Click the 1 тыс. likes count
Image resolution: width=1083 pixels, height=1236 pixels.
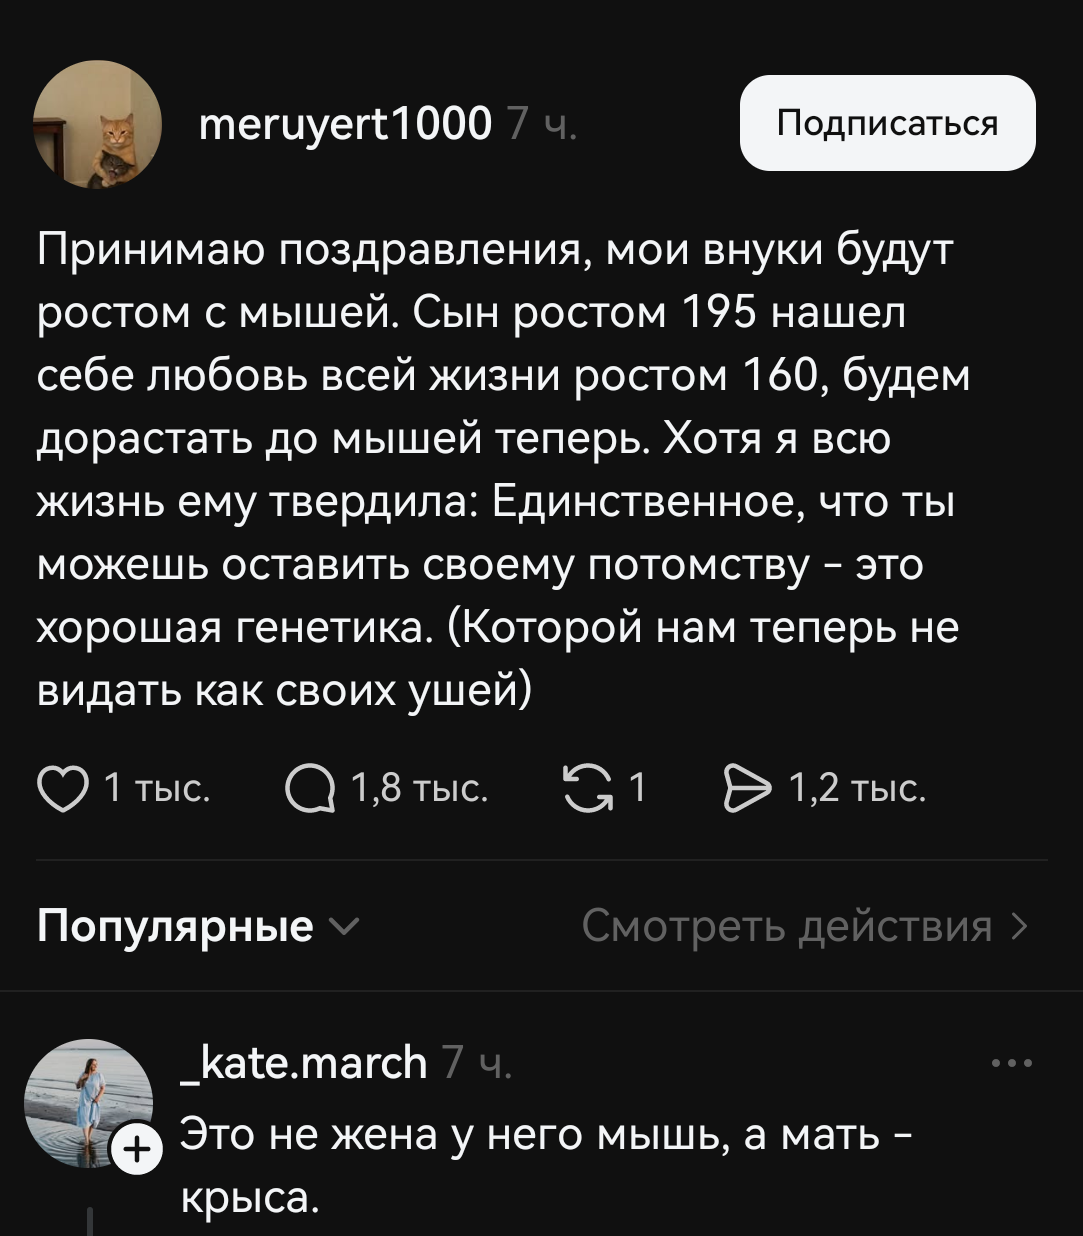pyautogui.click(x=157, y=789)
